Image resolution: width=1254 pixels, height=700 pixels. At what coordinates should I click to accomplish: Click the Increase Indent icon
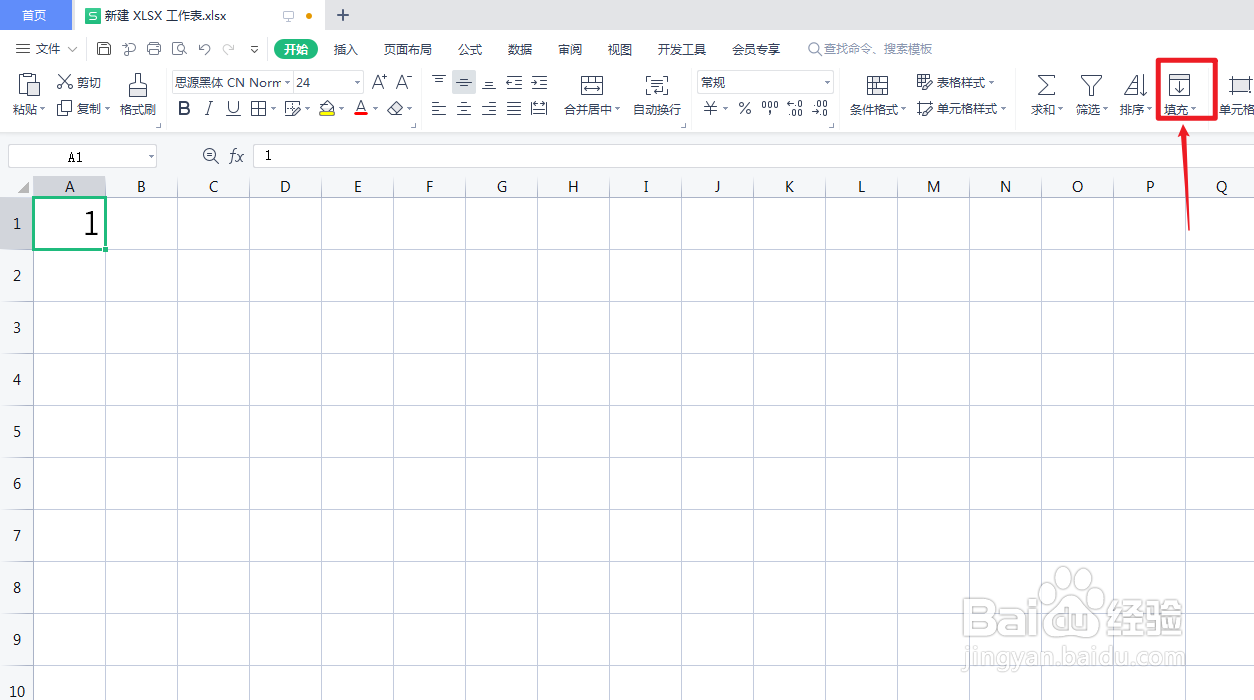(x=539, y=82)
